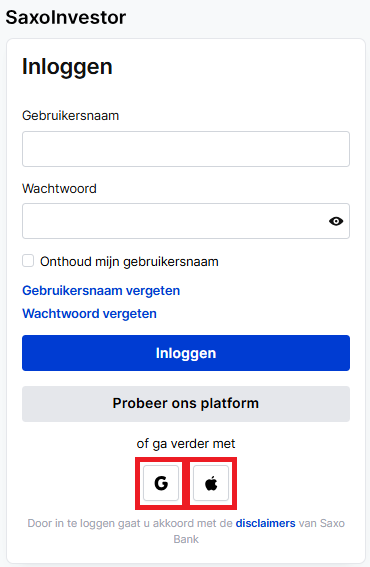Continue with the Apple logo button
370x567 pixels.
point(211,483)
